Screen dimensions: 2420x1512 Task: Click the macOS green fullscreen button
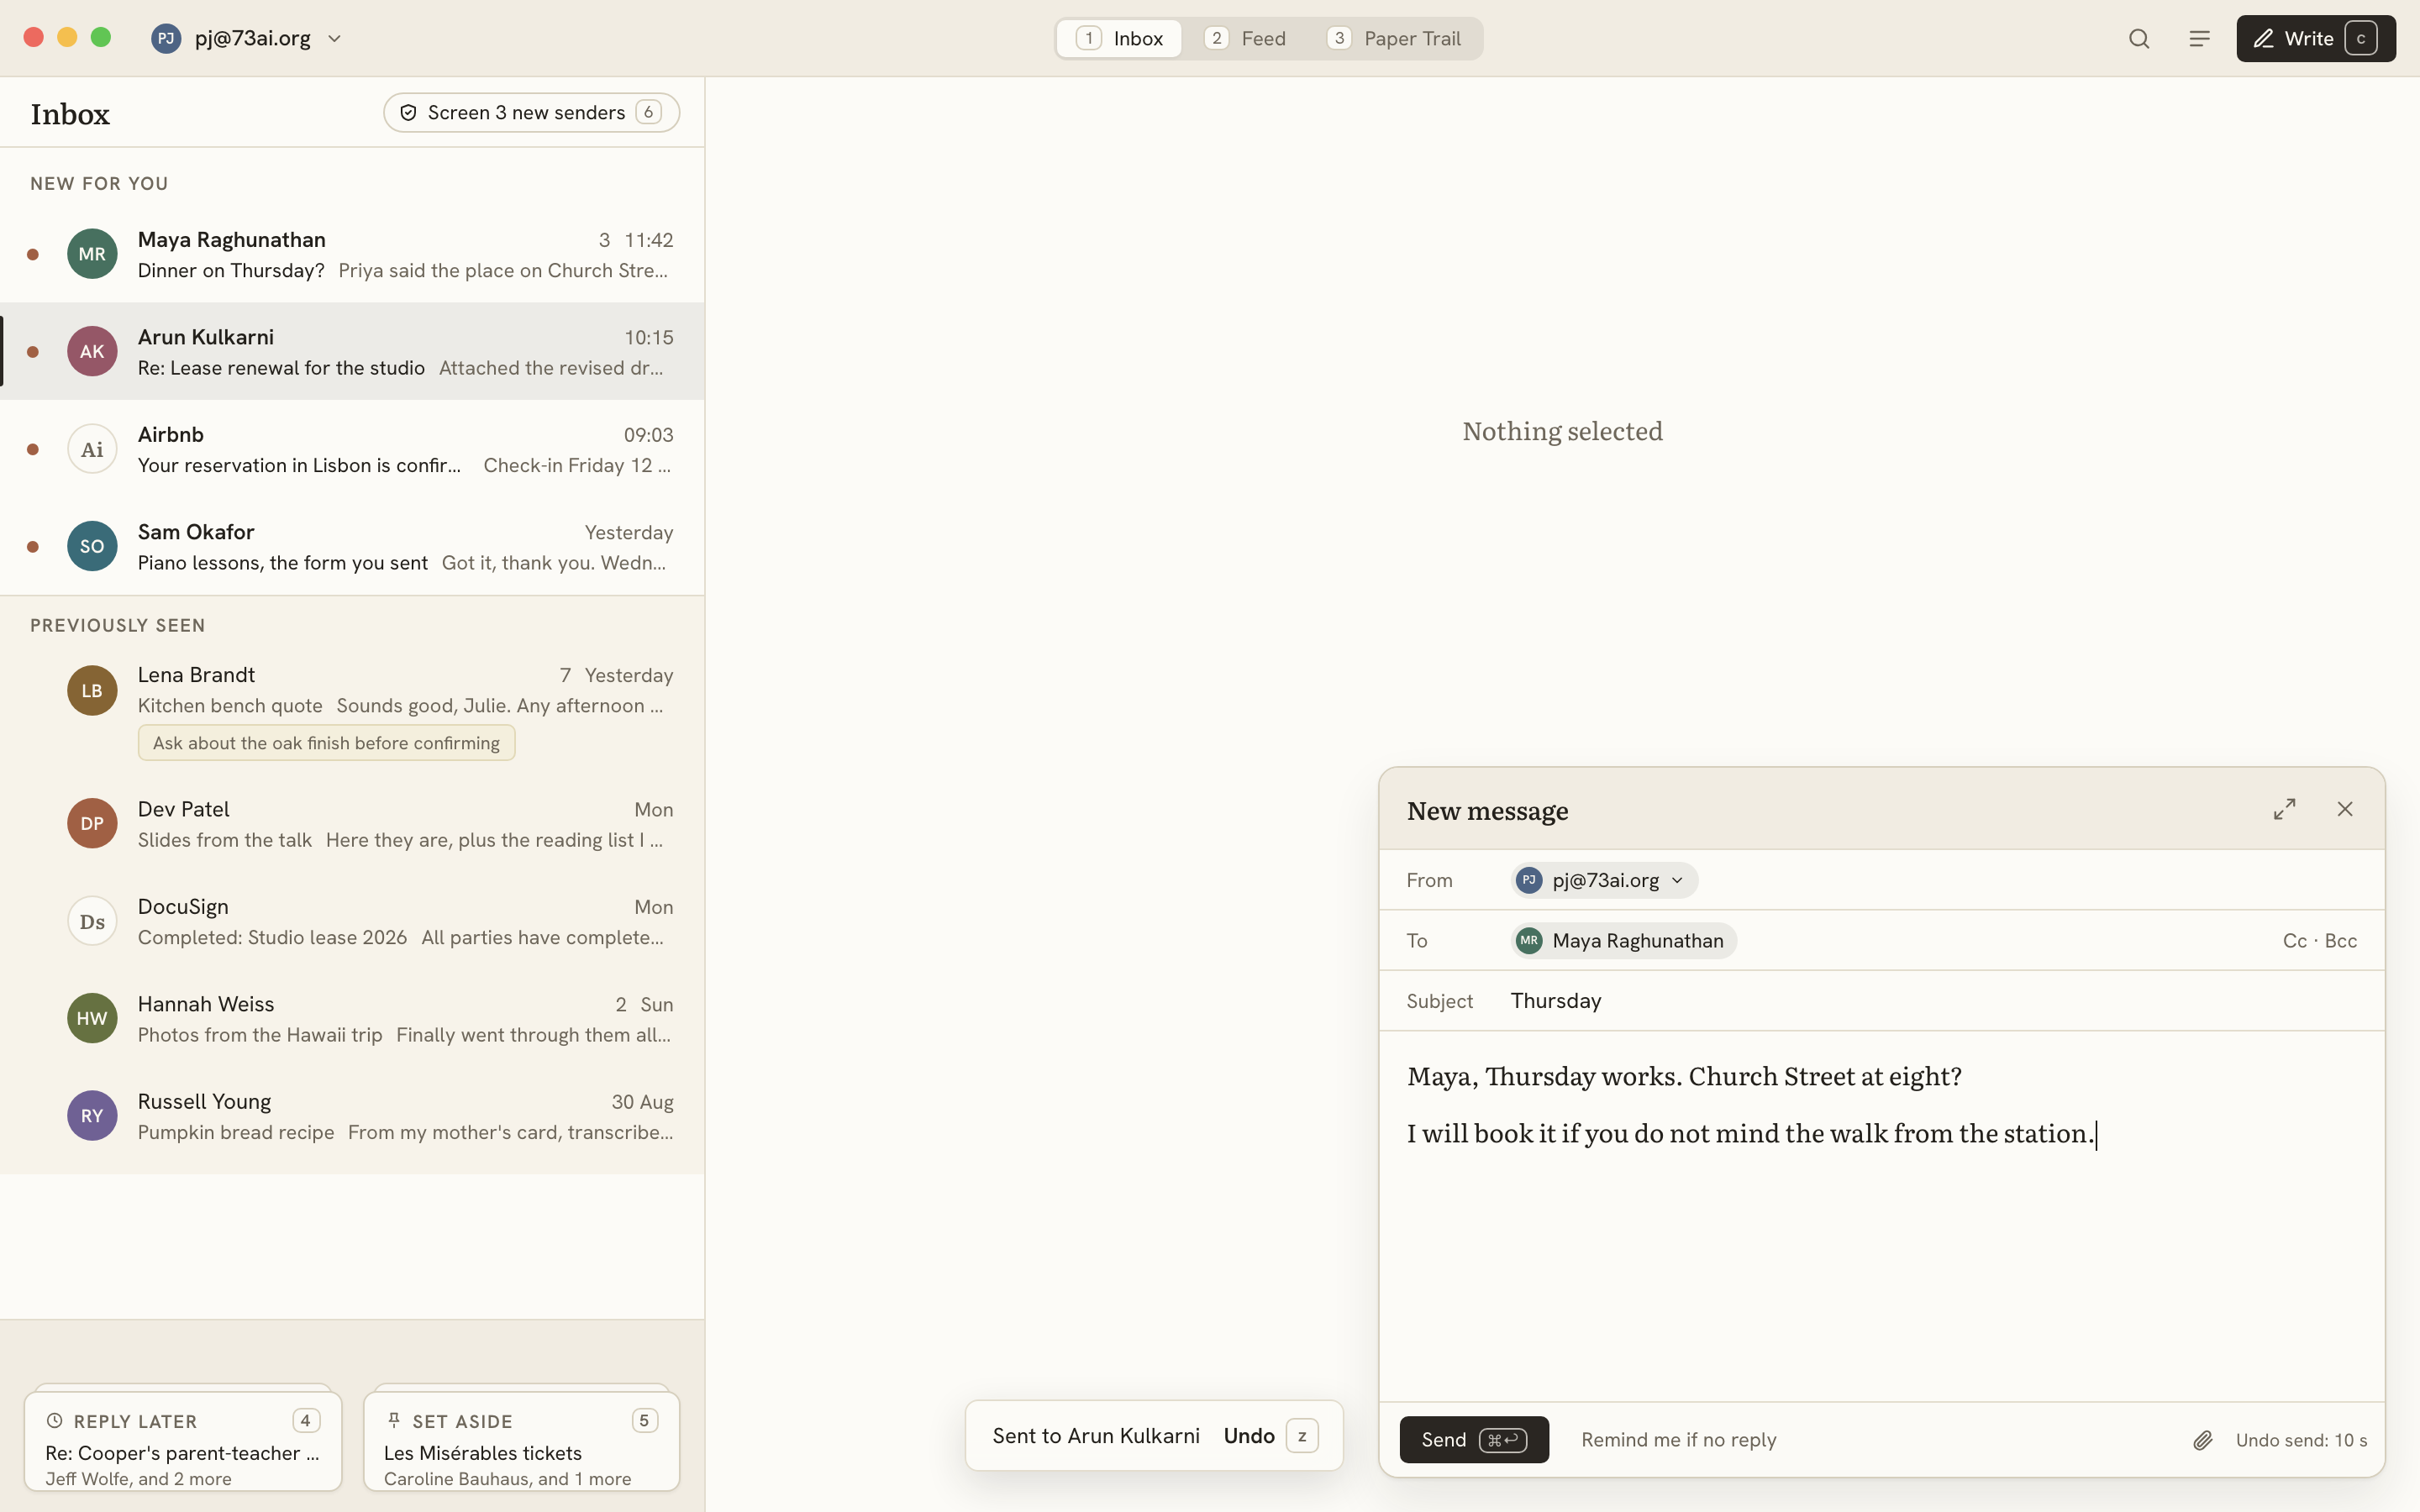101,37
